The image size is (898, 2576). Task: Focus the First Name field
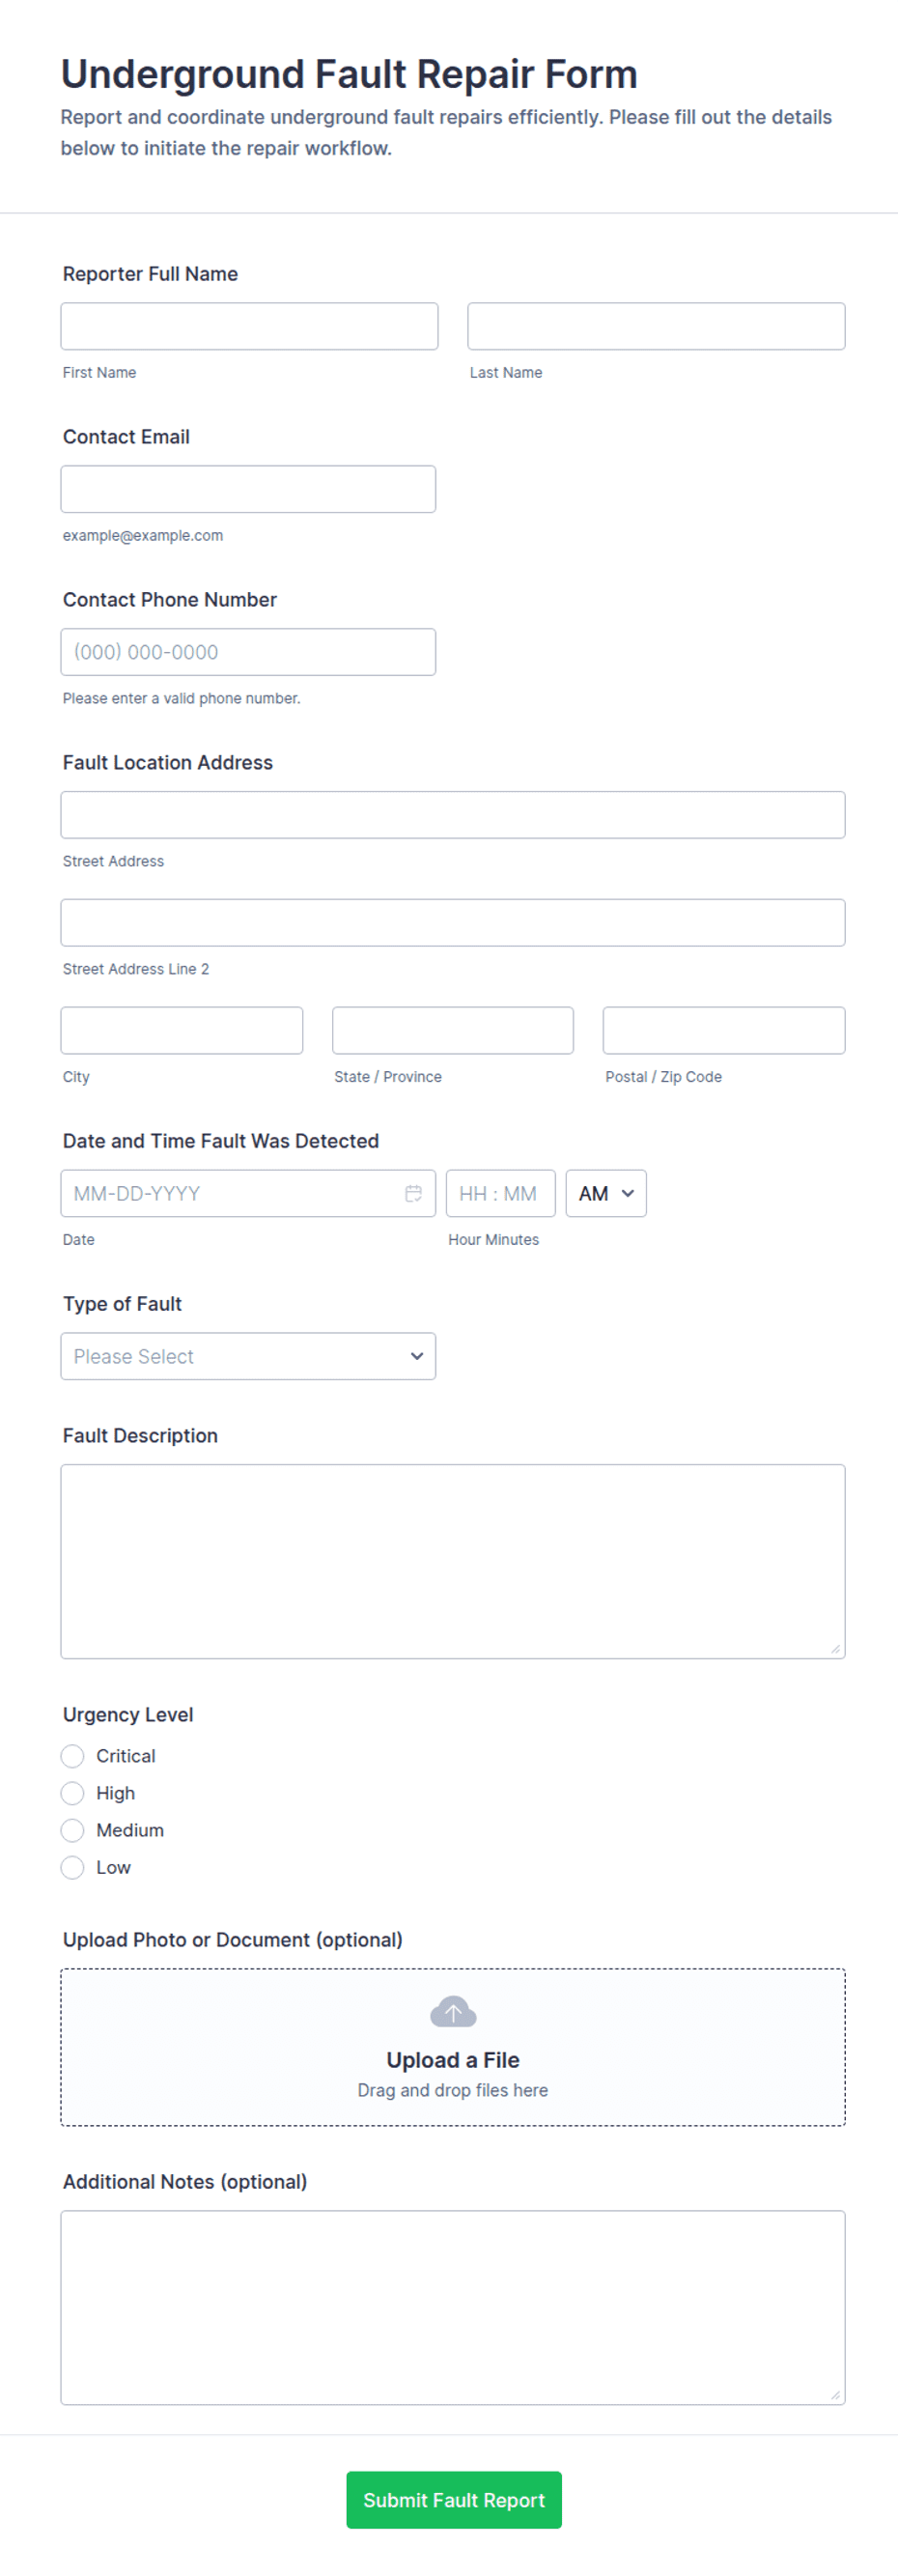(249, 326)
